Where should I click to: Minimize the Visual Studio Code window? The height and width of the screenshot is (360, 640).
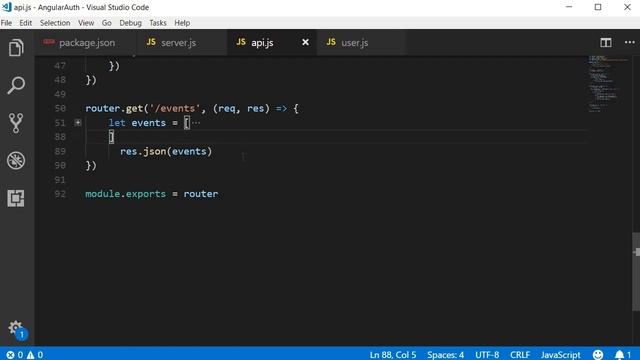coord(569,7)
